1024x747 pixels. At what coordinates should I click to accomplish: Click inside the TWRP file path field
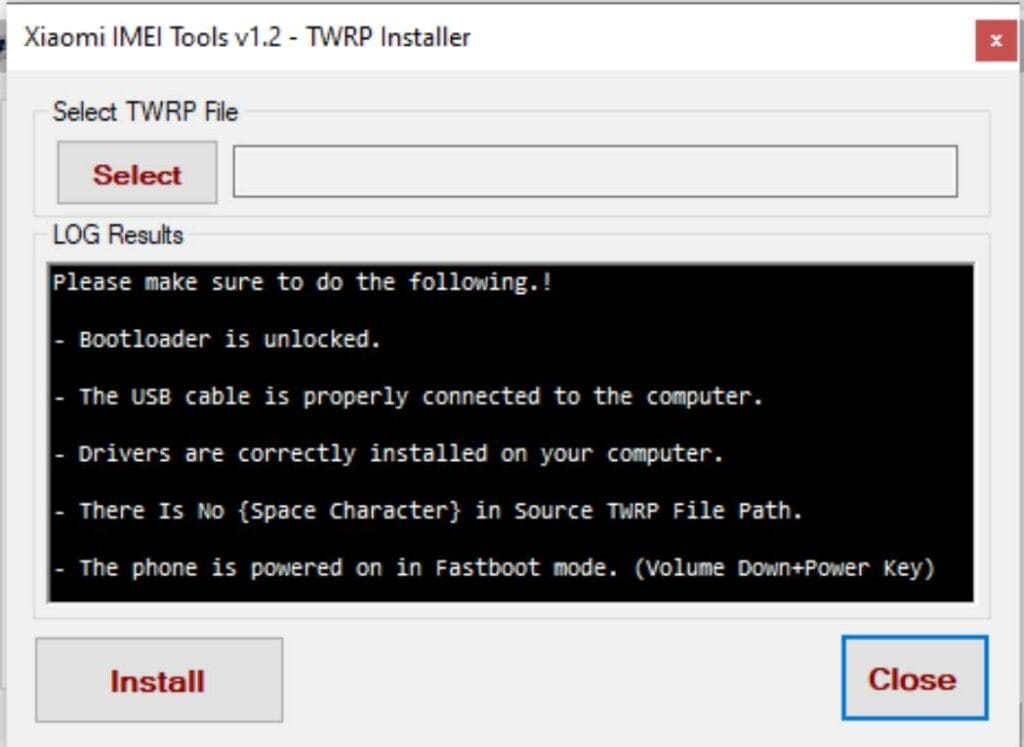[x=595, y=172]
